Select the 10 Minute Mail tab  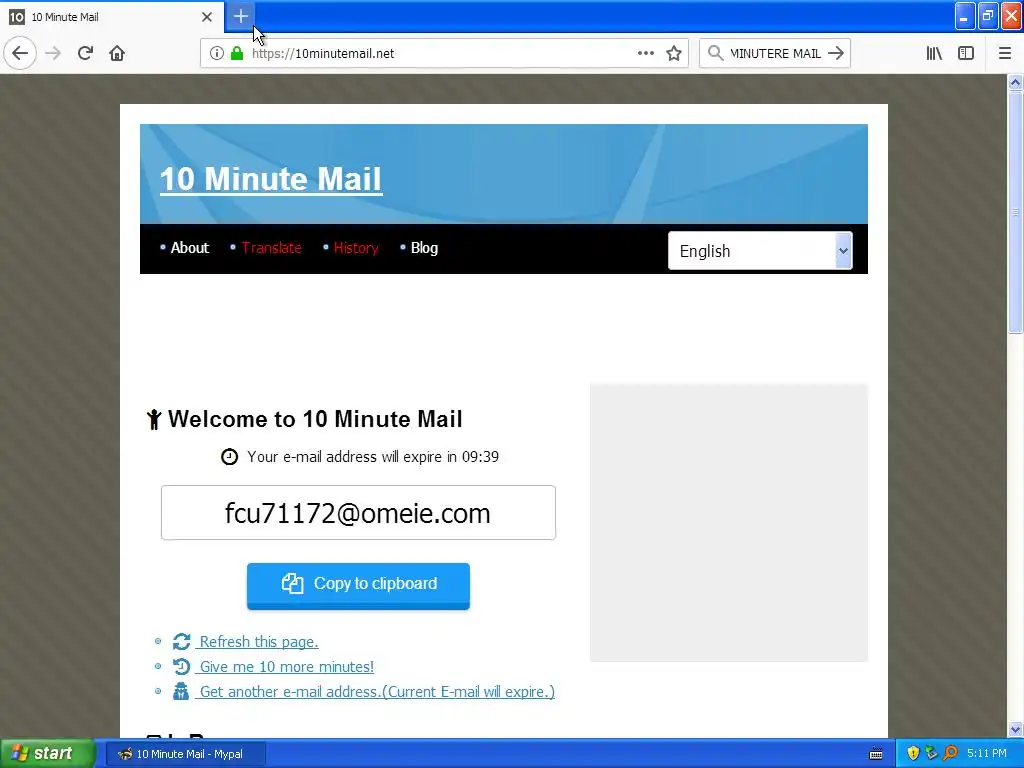pyautogui.click(x=111, y=17)
